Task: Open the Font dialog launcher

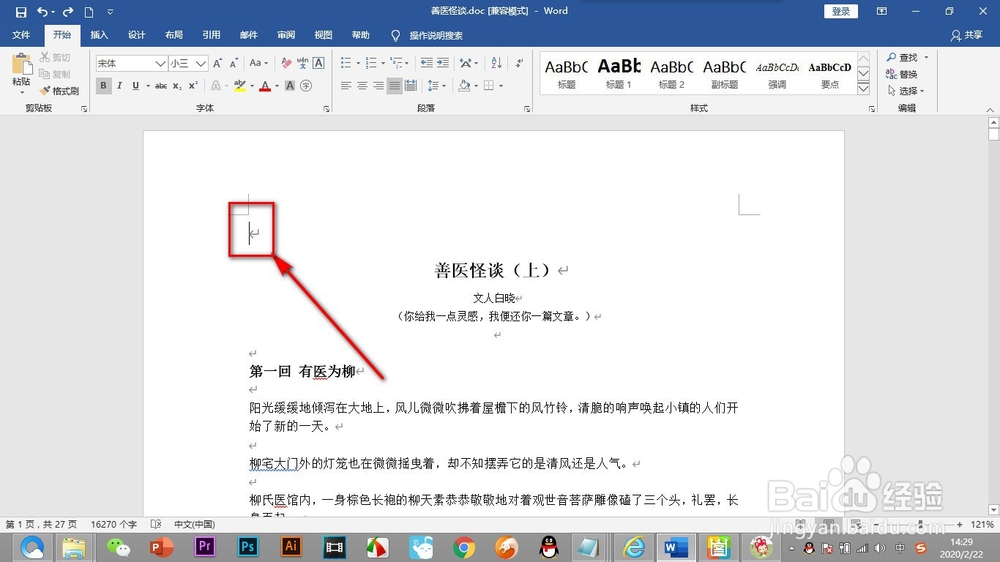Action: [326, 109]
